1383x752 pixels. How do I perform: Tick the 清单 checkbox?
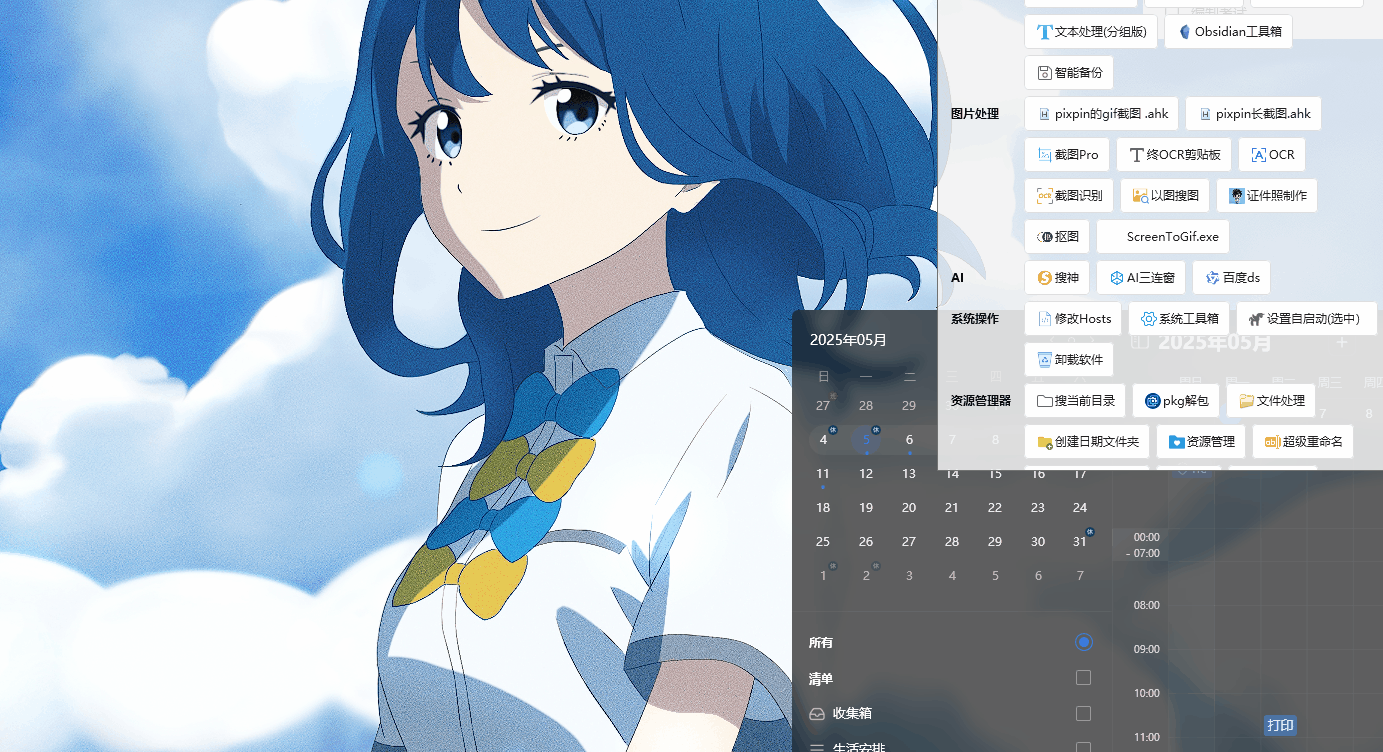point(1083,678)
